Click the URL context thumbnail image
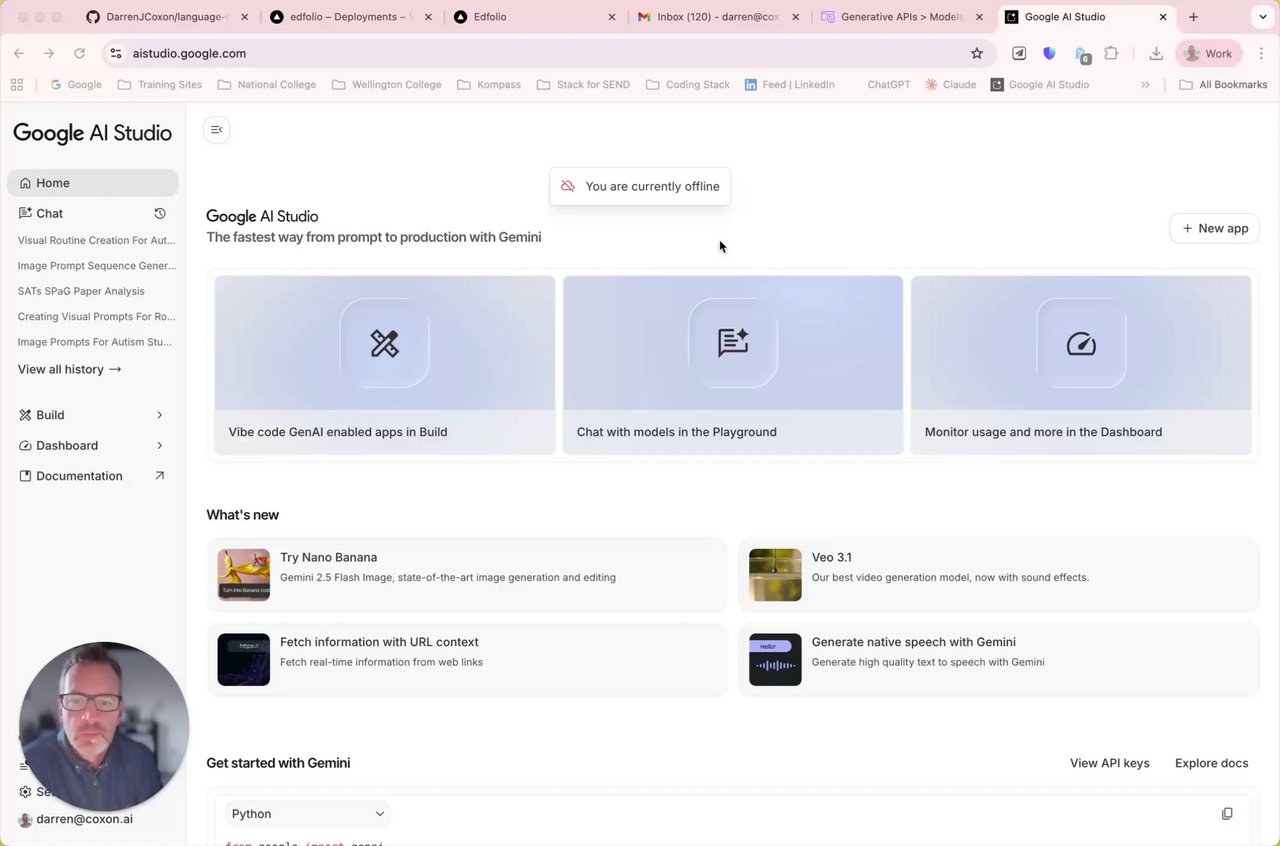1280x846 pixels. click(x=244, y=659)
